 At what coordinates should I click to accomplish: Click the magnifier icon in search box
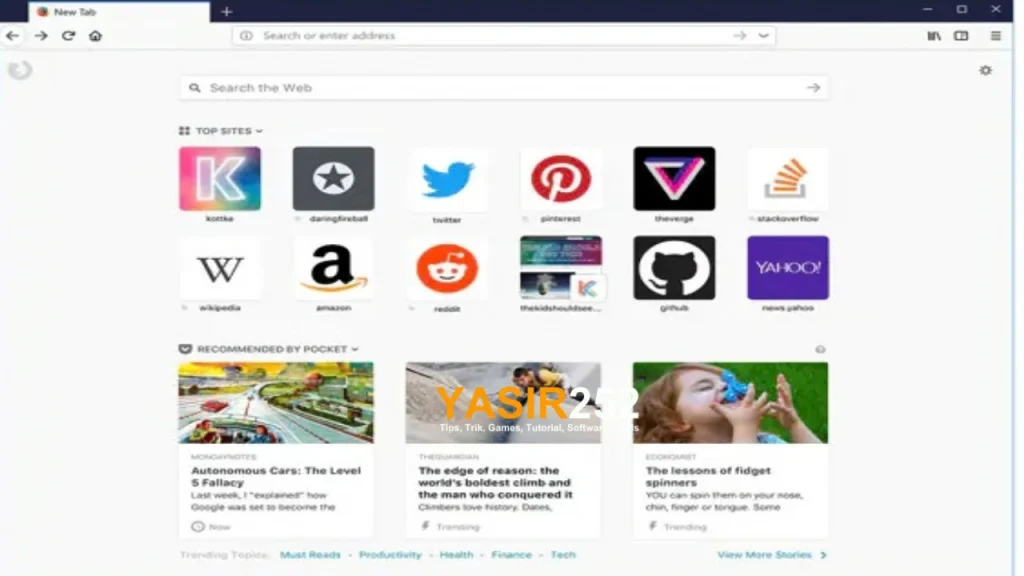click(195, 88)
